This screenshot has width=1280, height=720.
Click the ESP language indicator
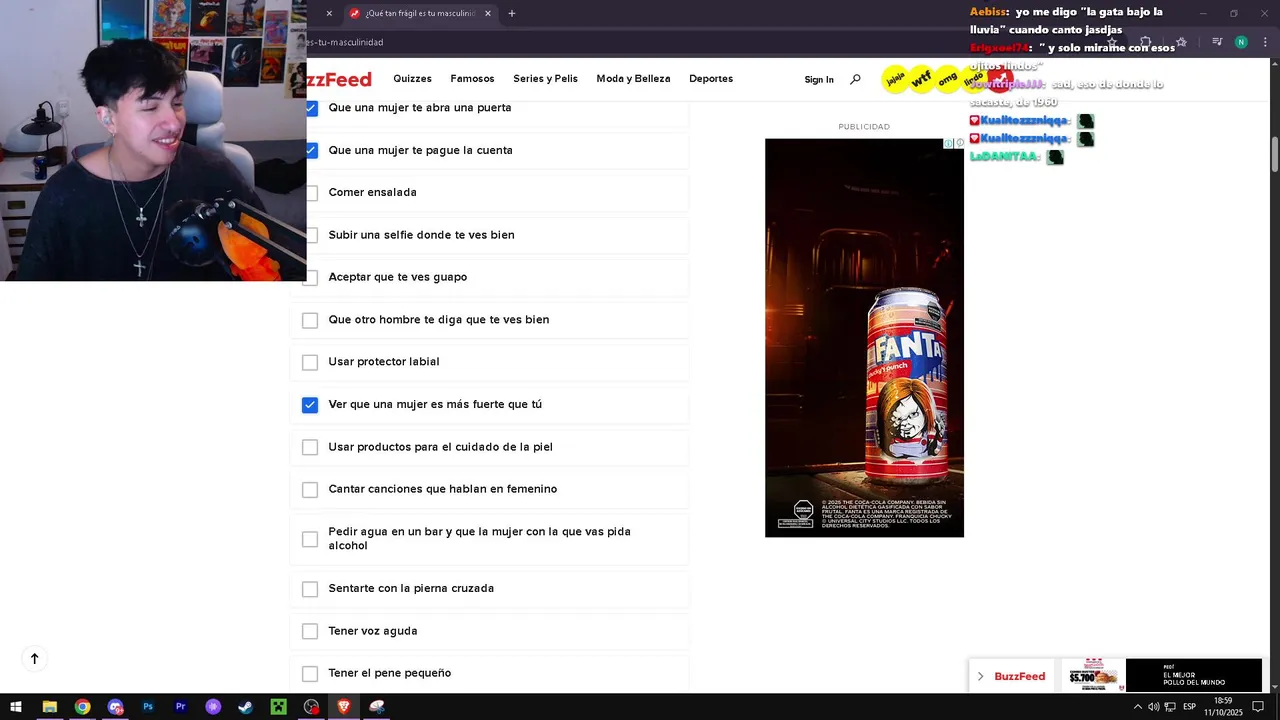pos(1189,707)
